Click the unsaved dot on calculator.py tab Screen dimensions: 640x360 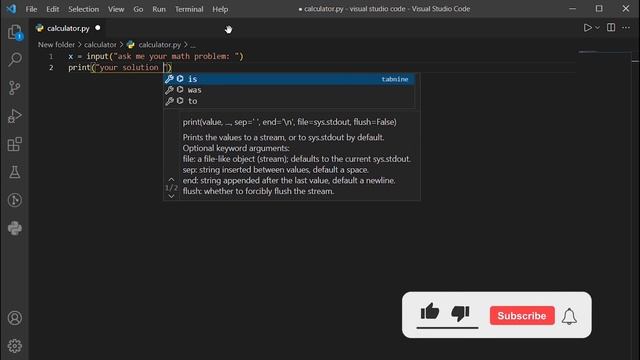(98, 28)
